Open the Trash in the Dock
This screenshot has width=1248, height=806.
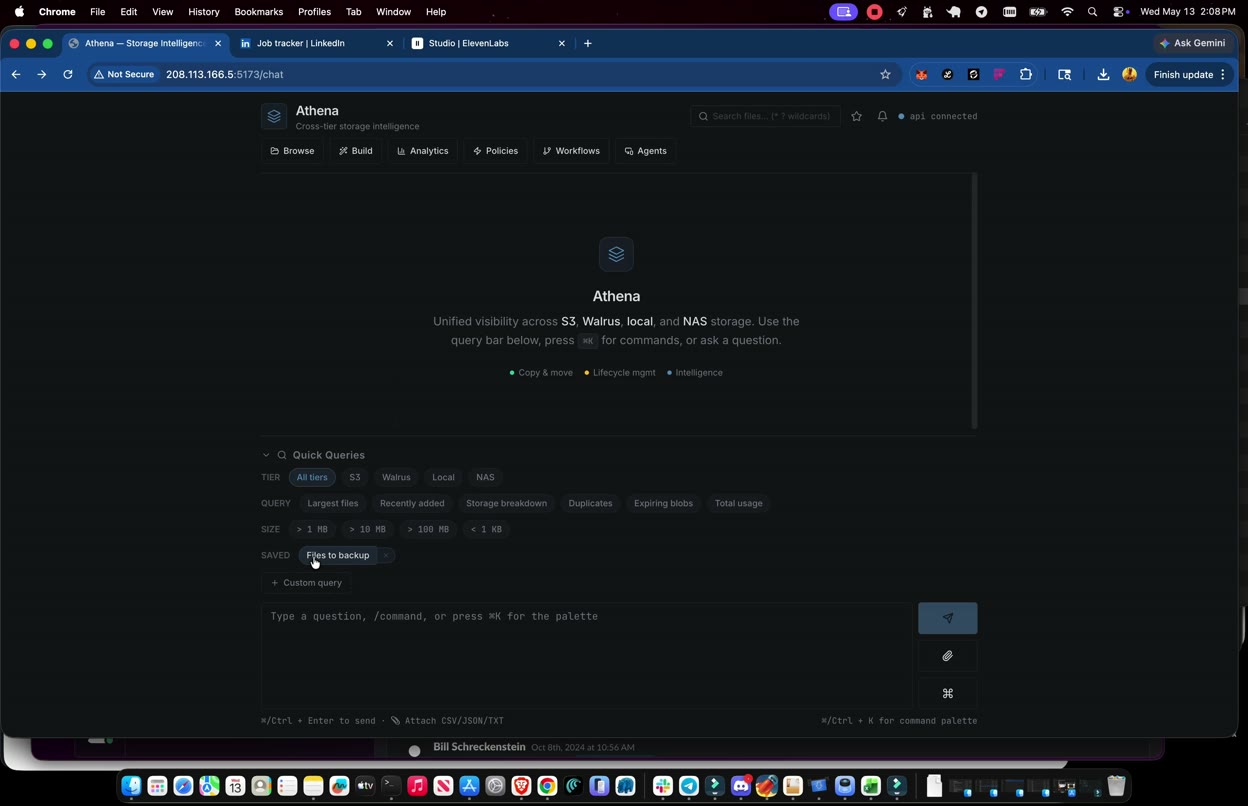click(1116, 786)
